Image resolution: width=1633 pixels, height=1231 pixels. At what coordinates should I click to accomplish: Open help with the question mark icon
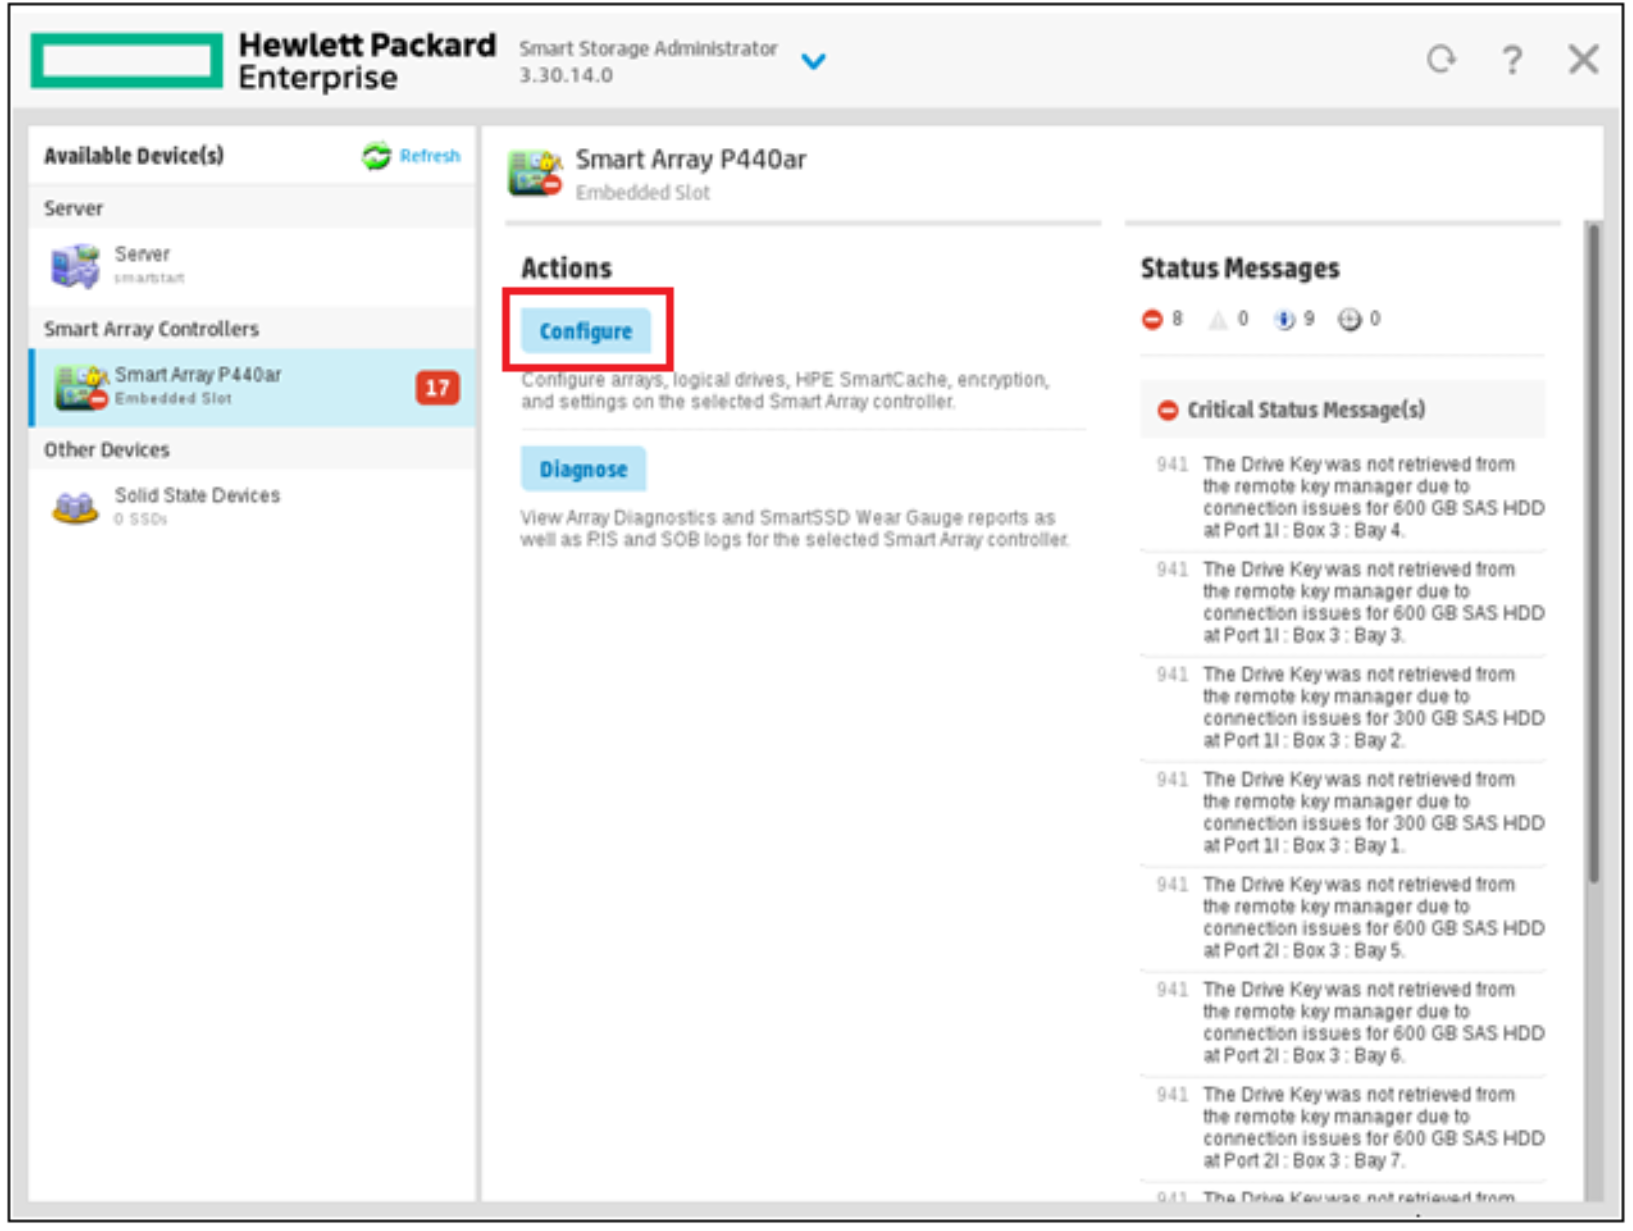(x=1512, y=60)
